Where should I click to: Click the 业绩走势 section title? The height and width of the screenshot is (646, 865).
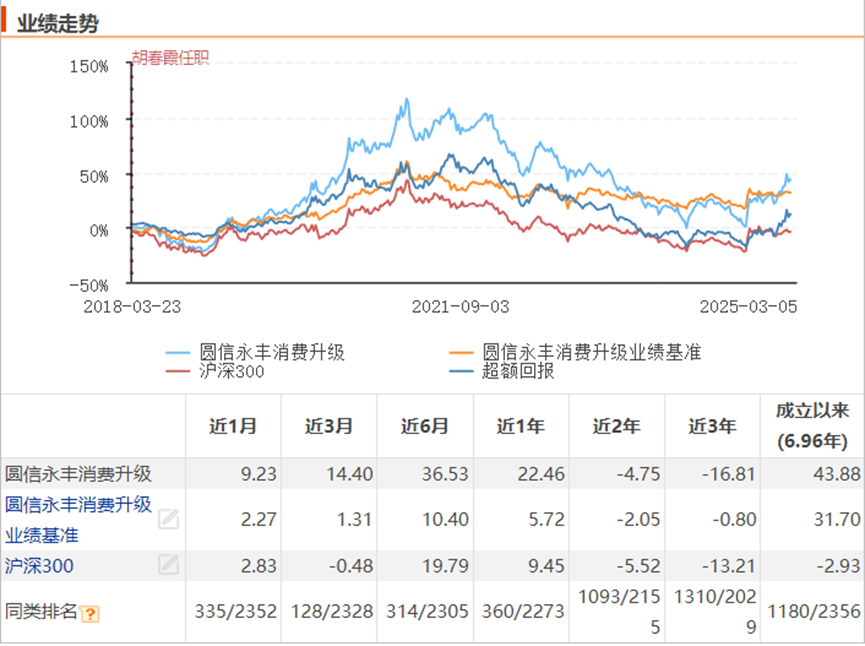57,23
